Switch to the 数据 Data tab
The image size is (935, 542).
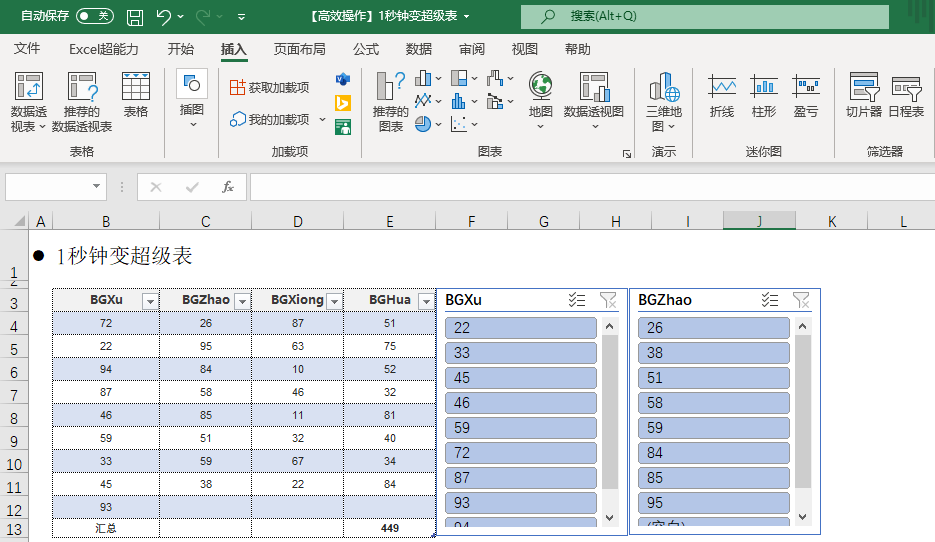(x=419, y=49)
